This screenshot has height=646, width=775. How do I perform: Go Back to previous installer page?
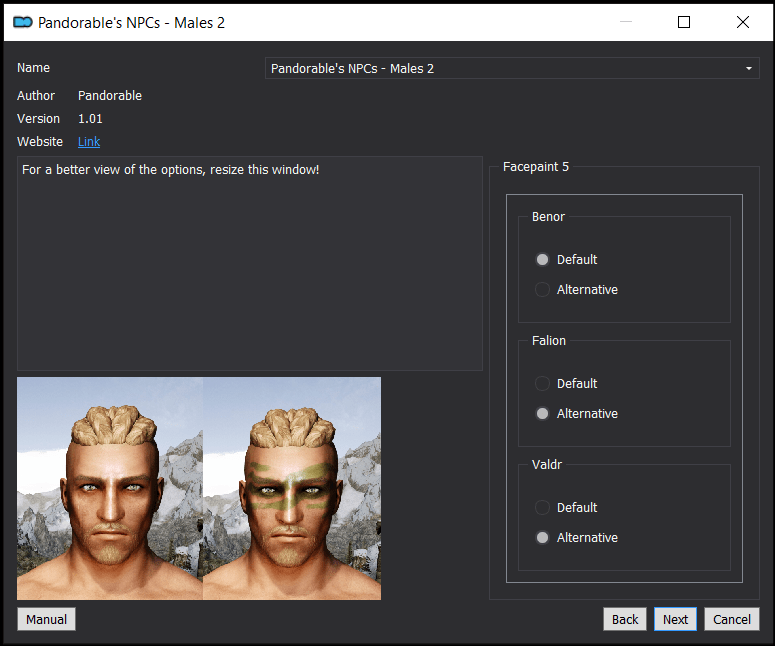[x=625, y=619]
